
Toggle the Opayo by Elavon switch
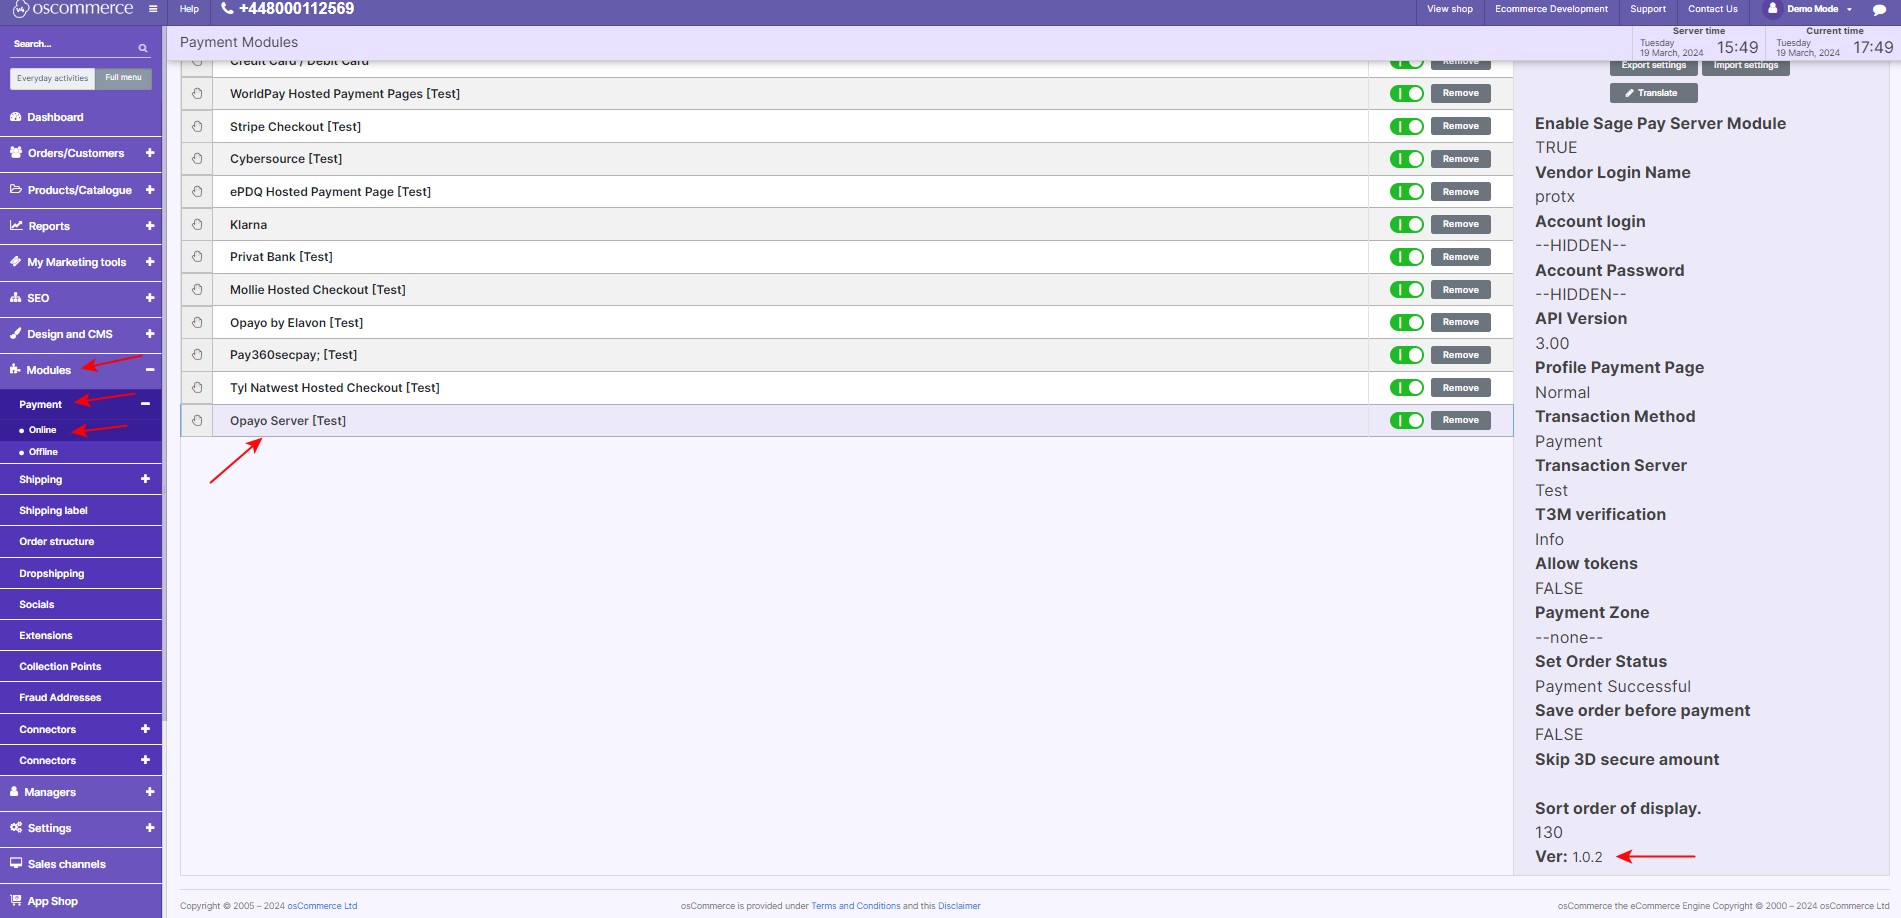[x=1406, y=323]
